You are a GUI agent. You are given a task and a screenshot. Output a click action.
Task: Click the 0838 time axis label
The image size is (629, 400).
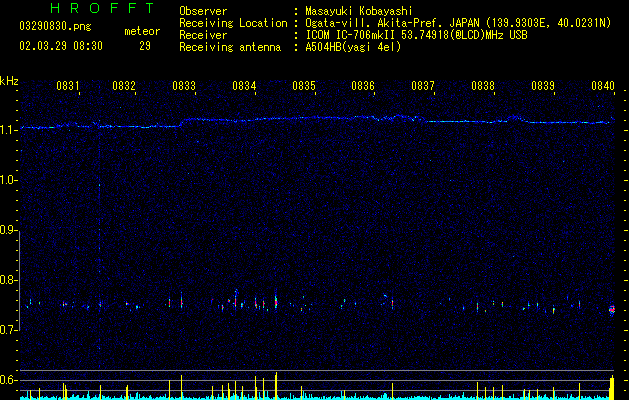[483, 85]
